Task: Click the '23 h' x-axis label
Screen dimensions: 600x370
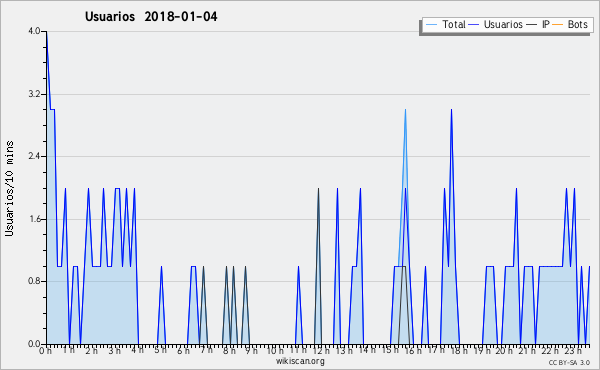Action: [x=574, y=350]
